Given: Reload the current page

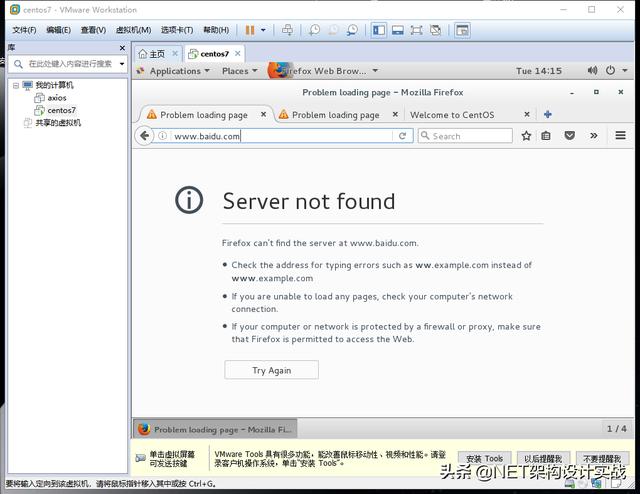Looking at the screenshot, I should 402,136.
